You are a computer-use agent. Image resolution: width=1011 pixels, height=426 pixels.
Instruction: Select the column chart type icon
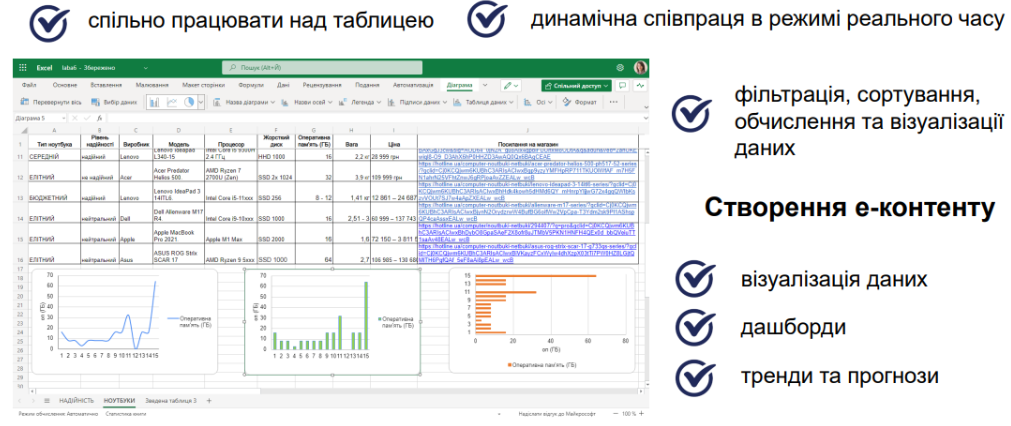point(156,102)
